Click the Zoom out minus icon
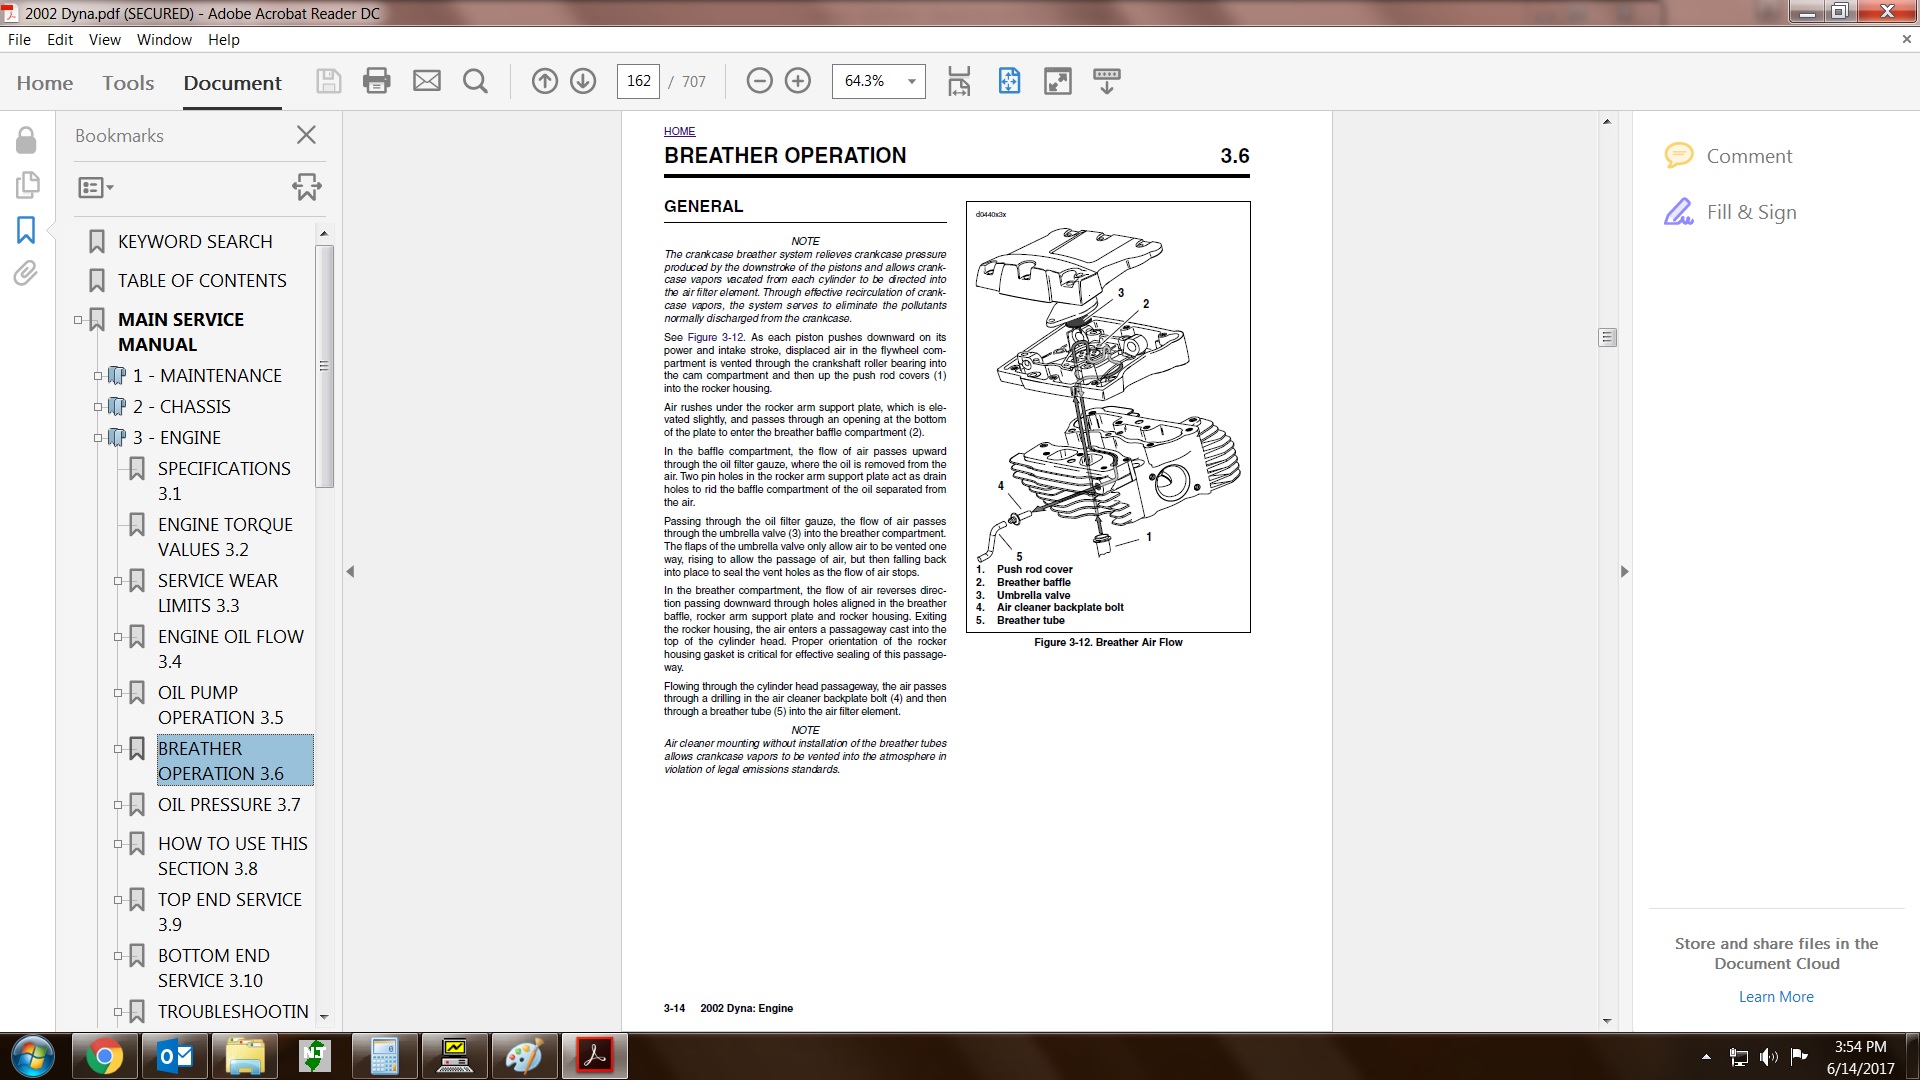The width and height of the screenshot is (1920, 1080). click(x=760, y=81)
